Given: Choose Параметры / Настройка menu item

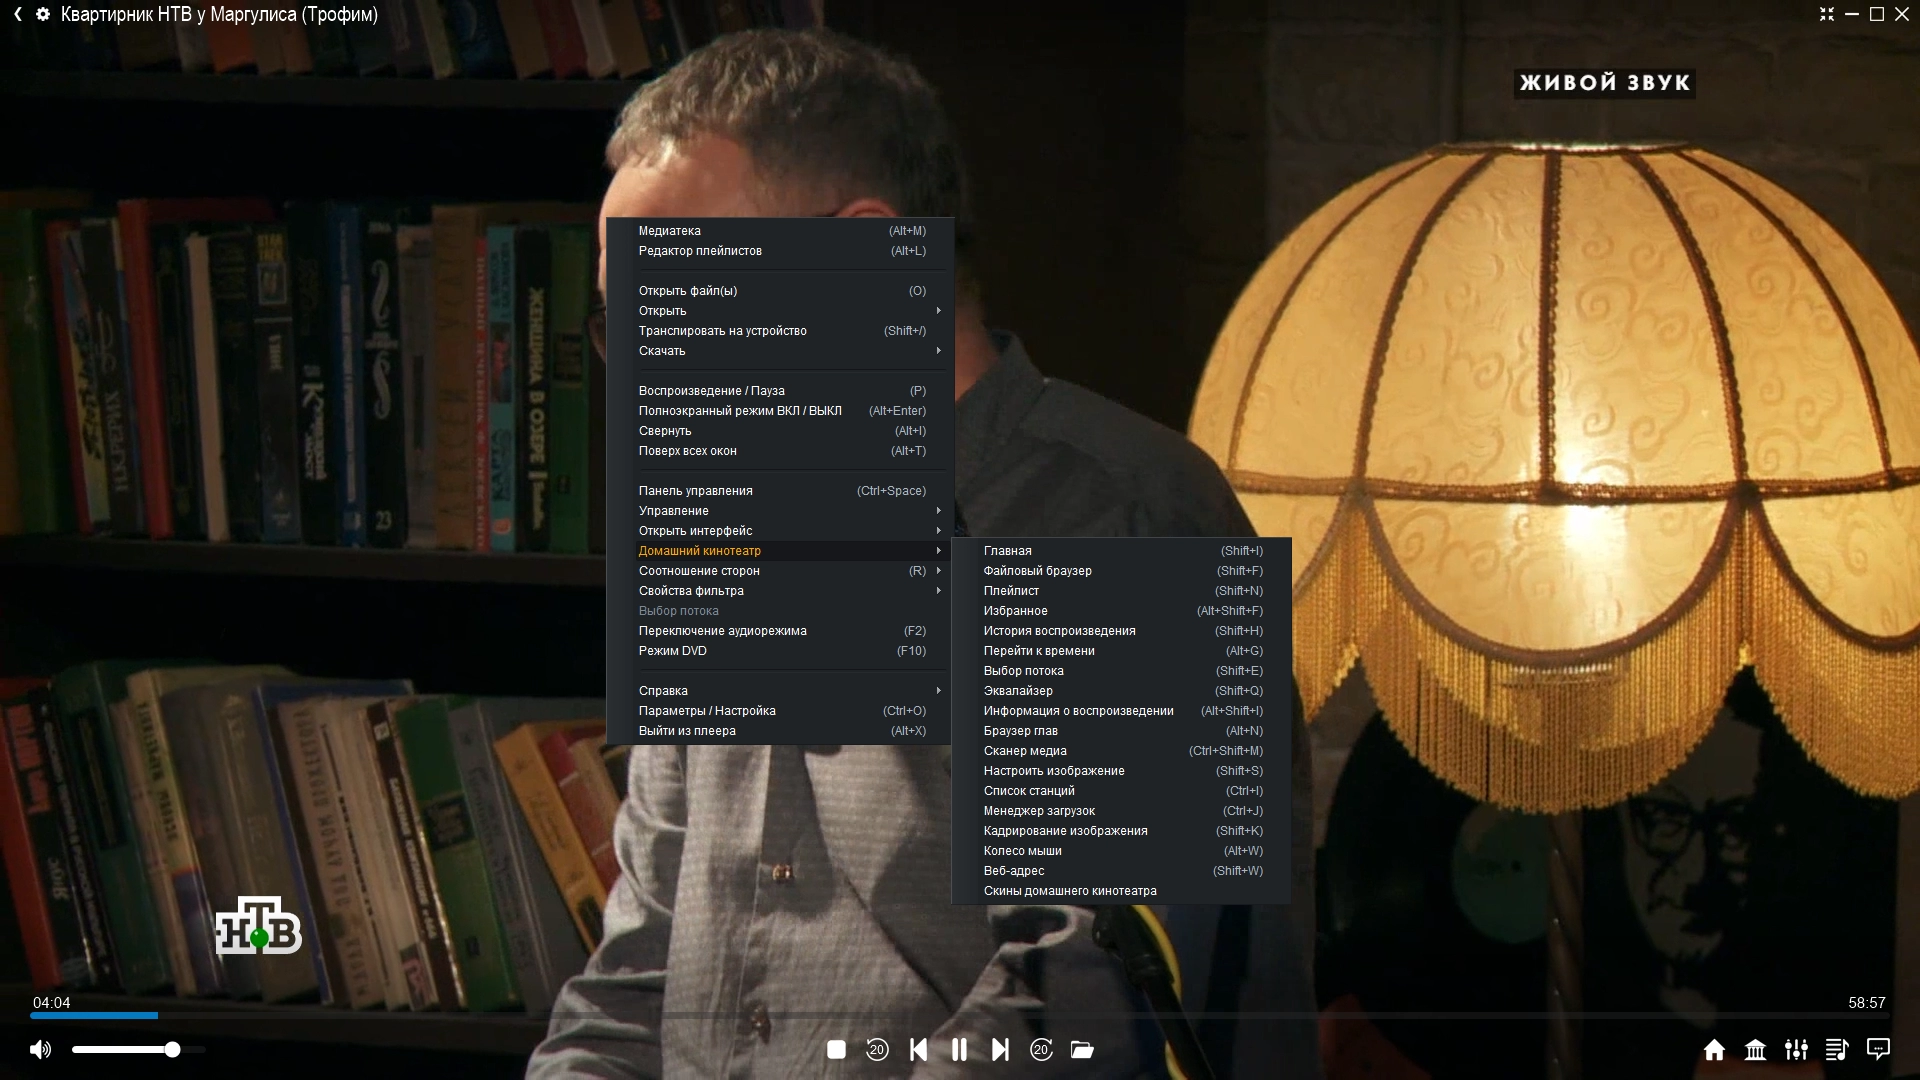Looking at the screenshot, I should coord(707,711).
